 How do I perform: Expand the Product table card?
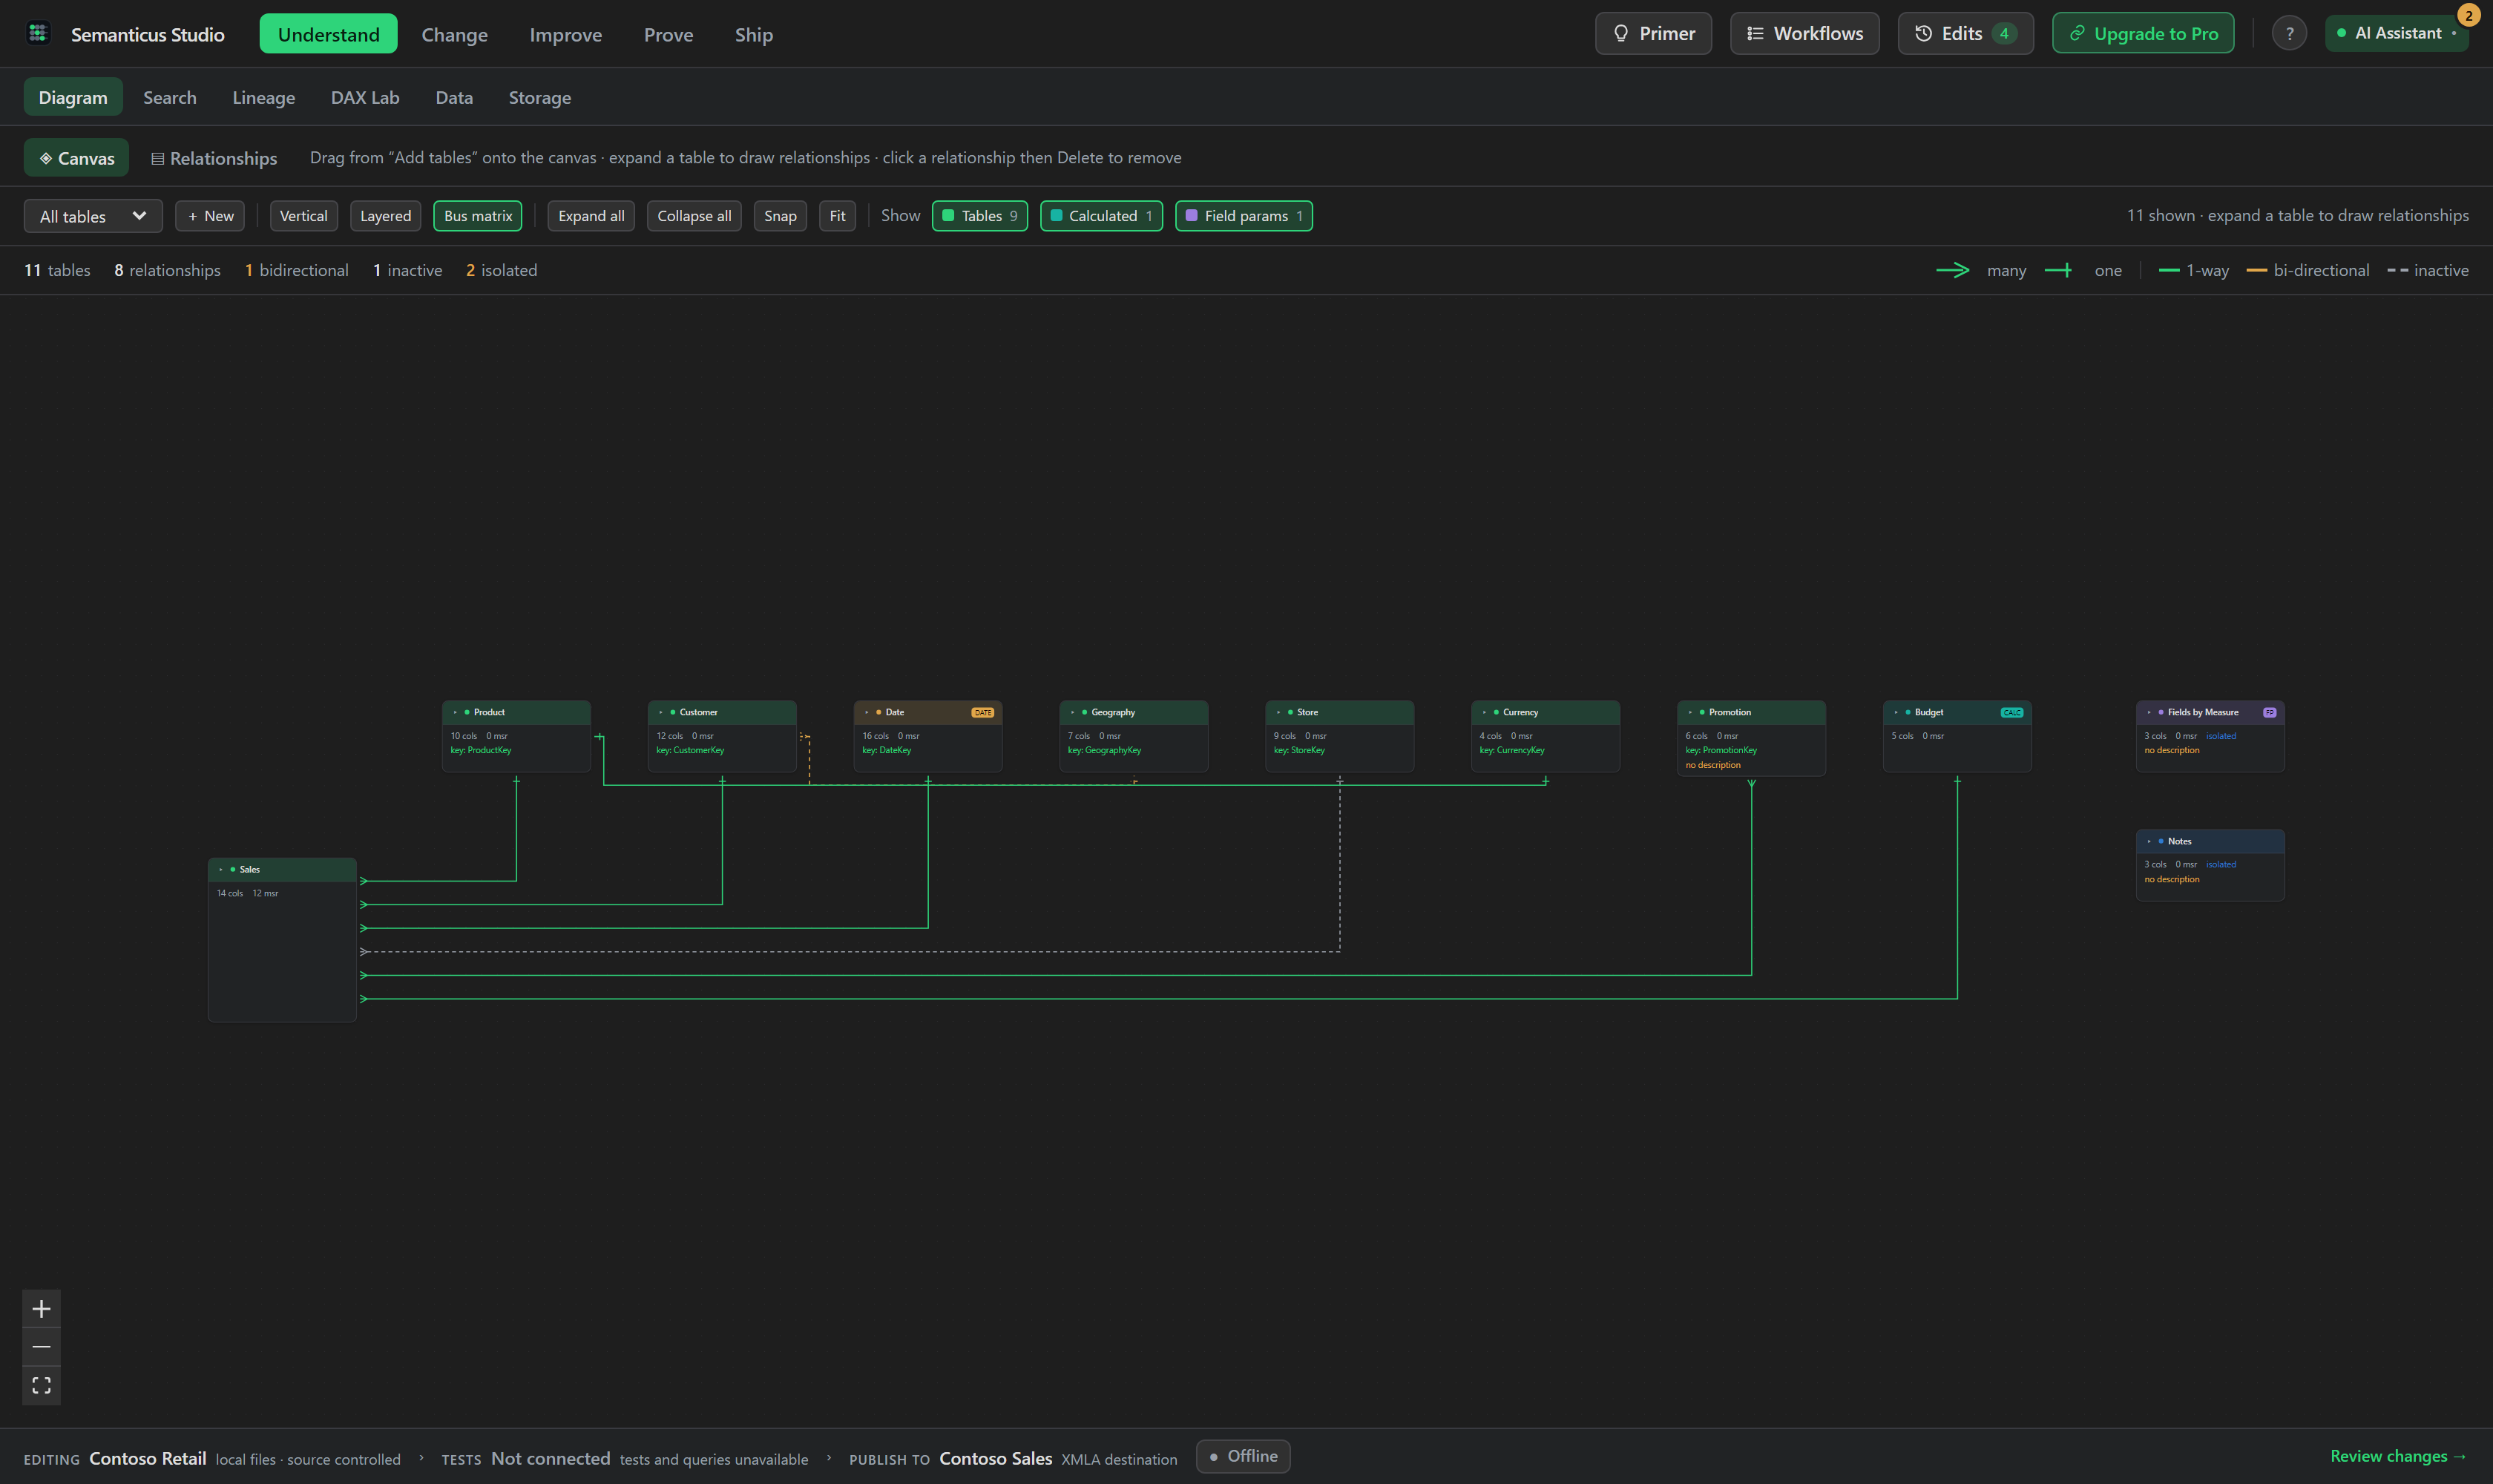pos(455,713)
